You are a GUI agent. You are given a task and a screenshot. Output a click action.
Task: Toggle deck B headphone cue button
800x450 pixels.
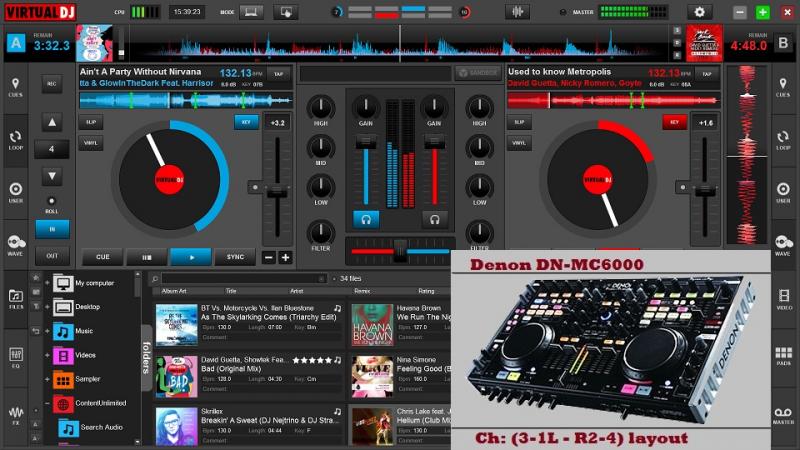pyautogui.click(x=434, y=219)
